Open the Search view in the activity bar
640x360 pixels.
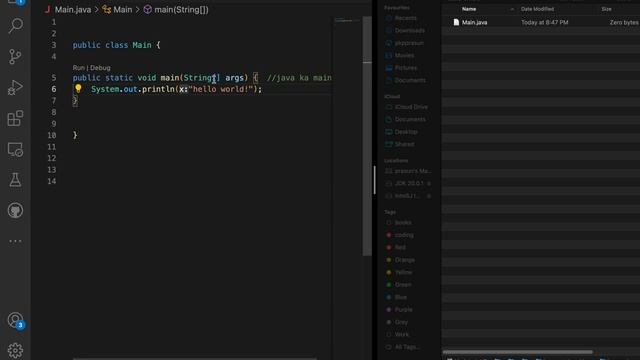pos(16,26)
